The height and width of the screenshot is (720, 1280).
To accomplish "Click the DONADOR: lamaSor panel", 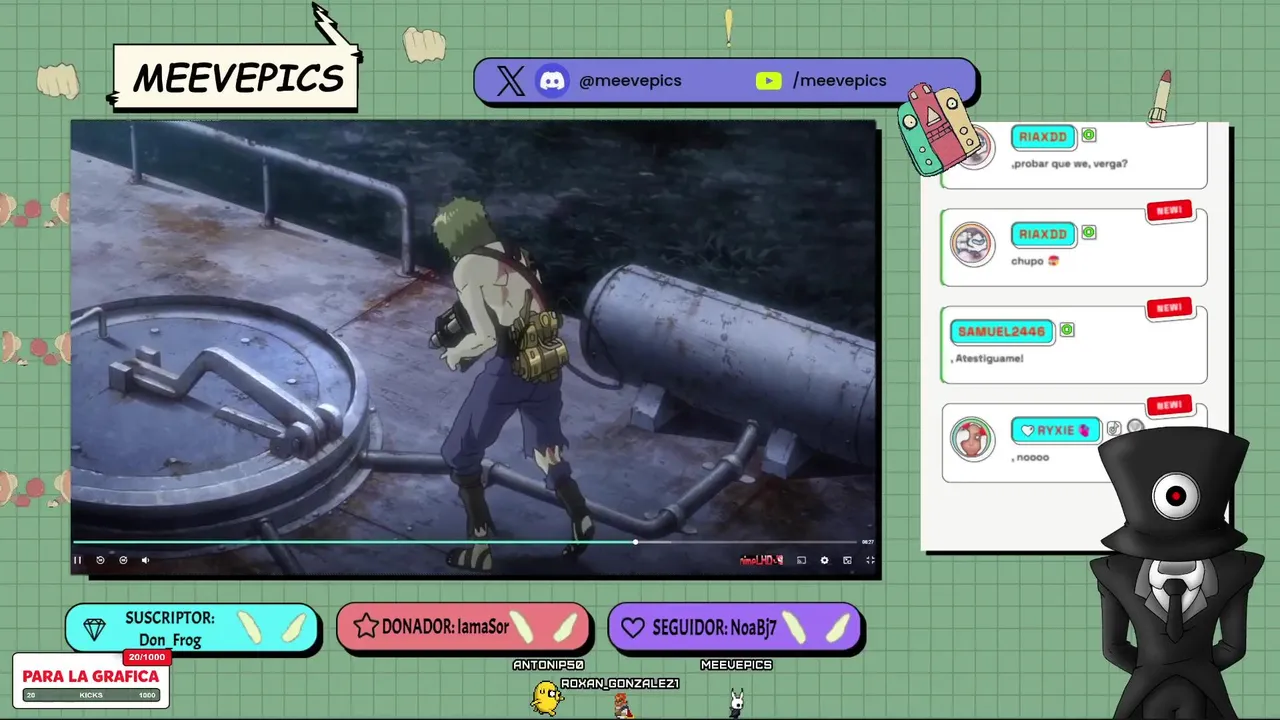I will coord(463,627).
